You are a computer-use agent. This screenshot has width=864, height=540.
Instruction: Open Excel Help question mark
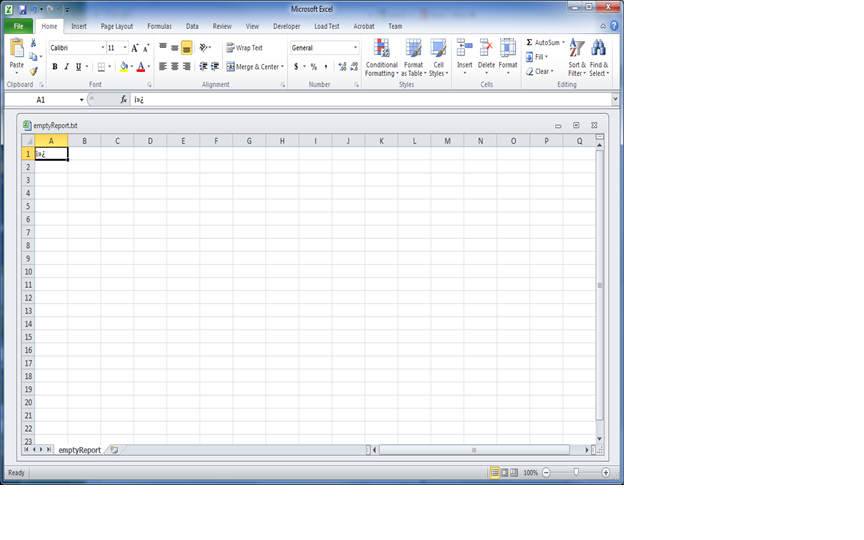click(x=614, y=26)
